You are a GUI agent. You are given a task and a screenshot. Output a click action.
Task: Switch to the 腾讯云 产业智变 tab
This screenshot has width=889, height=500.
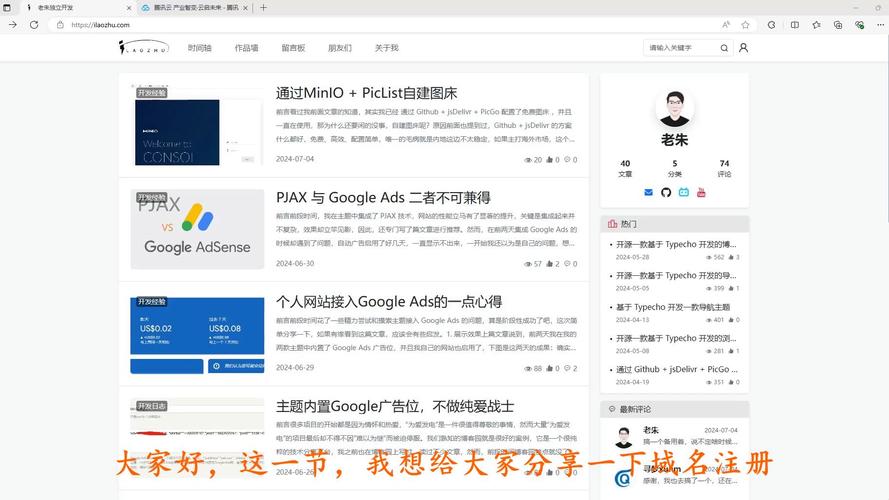[193, 8]
